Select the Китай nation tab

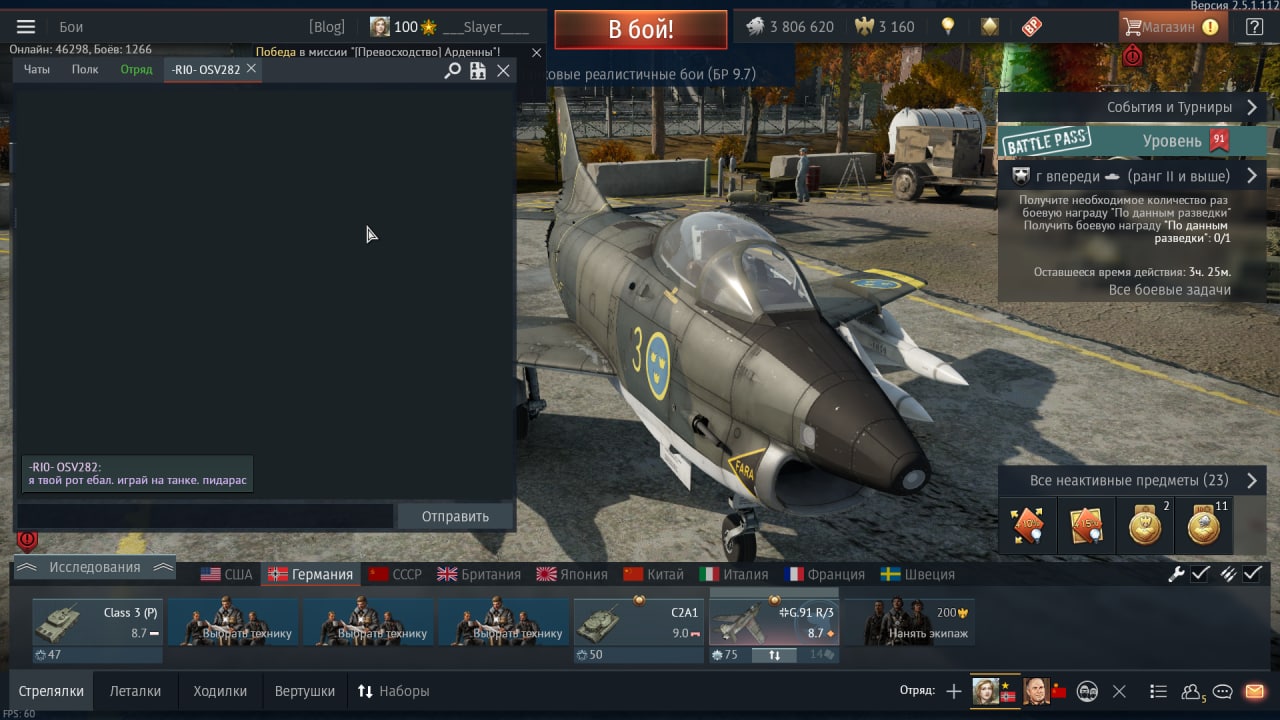(654, 574)
